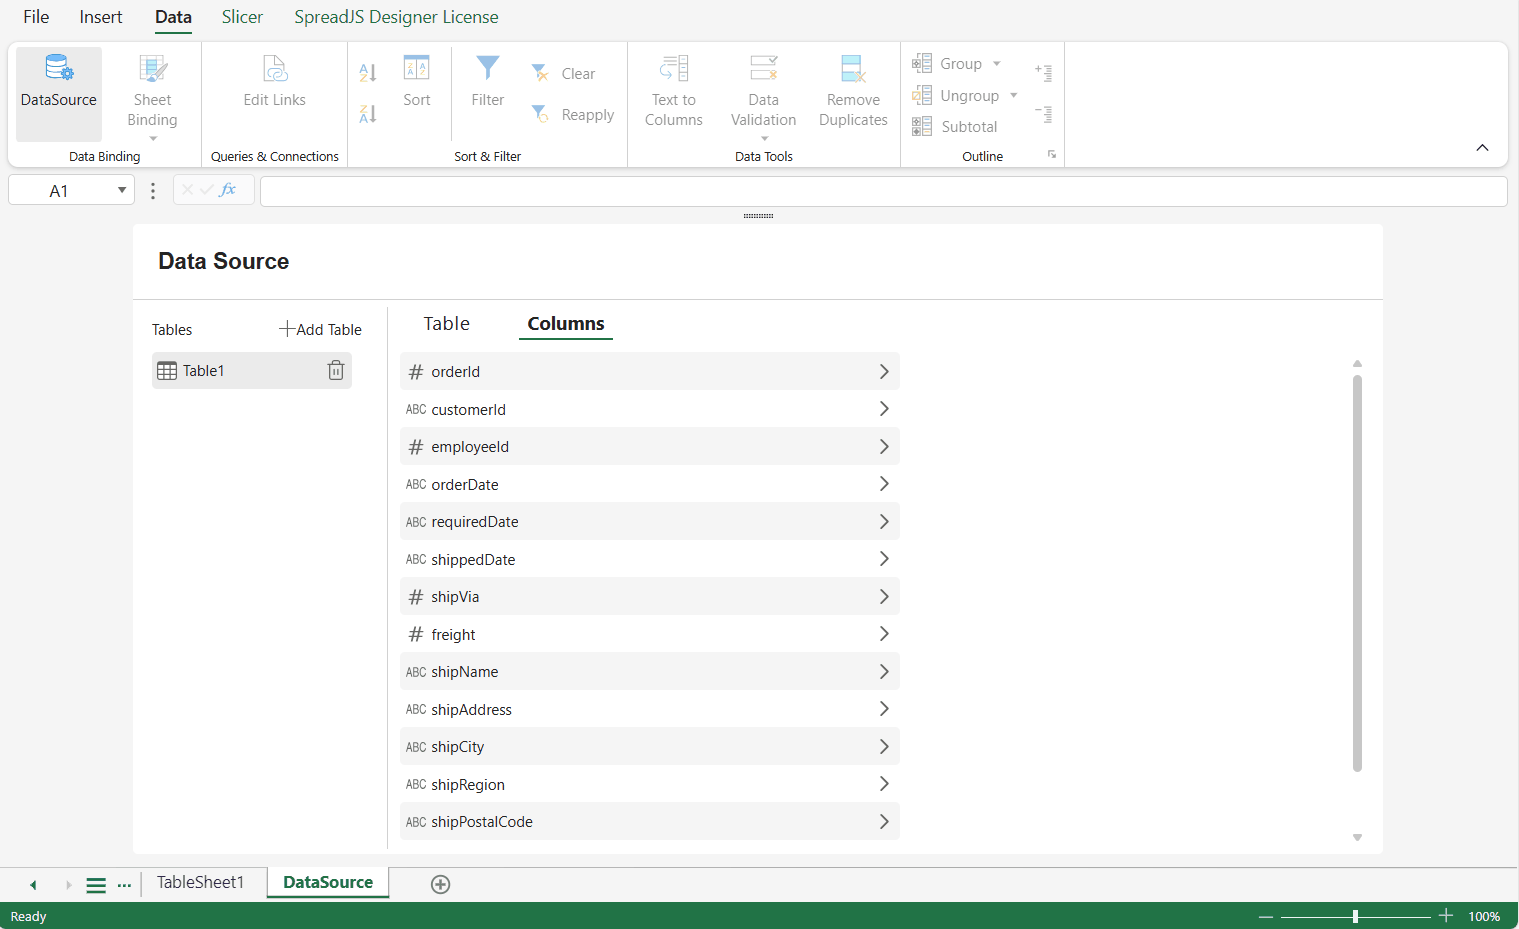Show outline detail icon
This screenshot has width=1519, height=929.
[x=1044, y=72]
